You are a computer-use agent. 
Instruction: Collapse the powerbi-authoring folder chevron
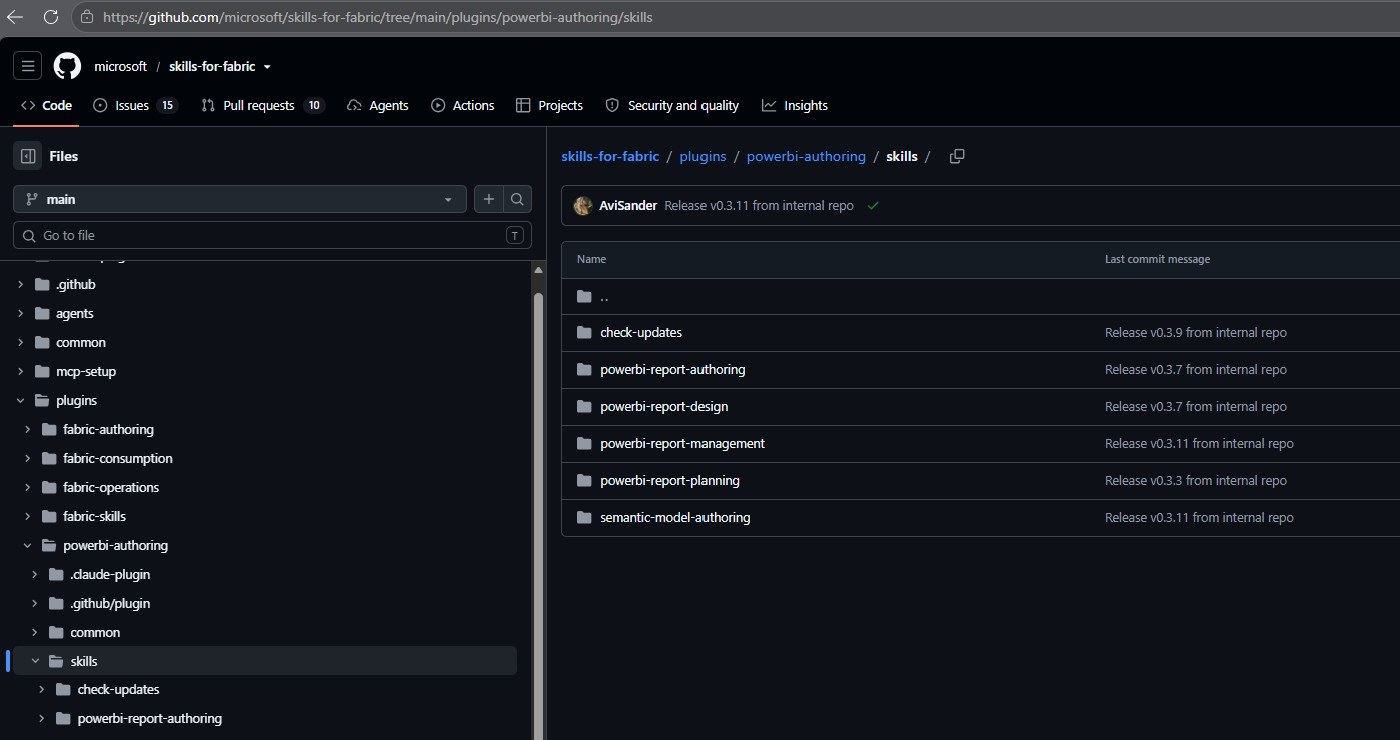27,545
